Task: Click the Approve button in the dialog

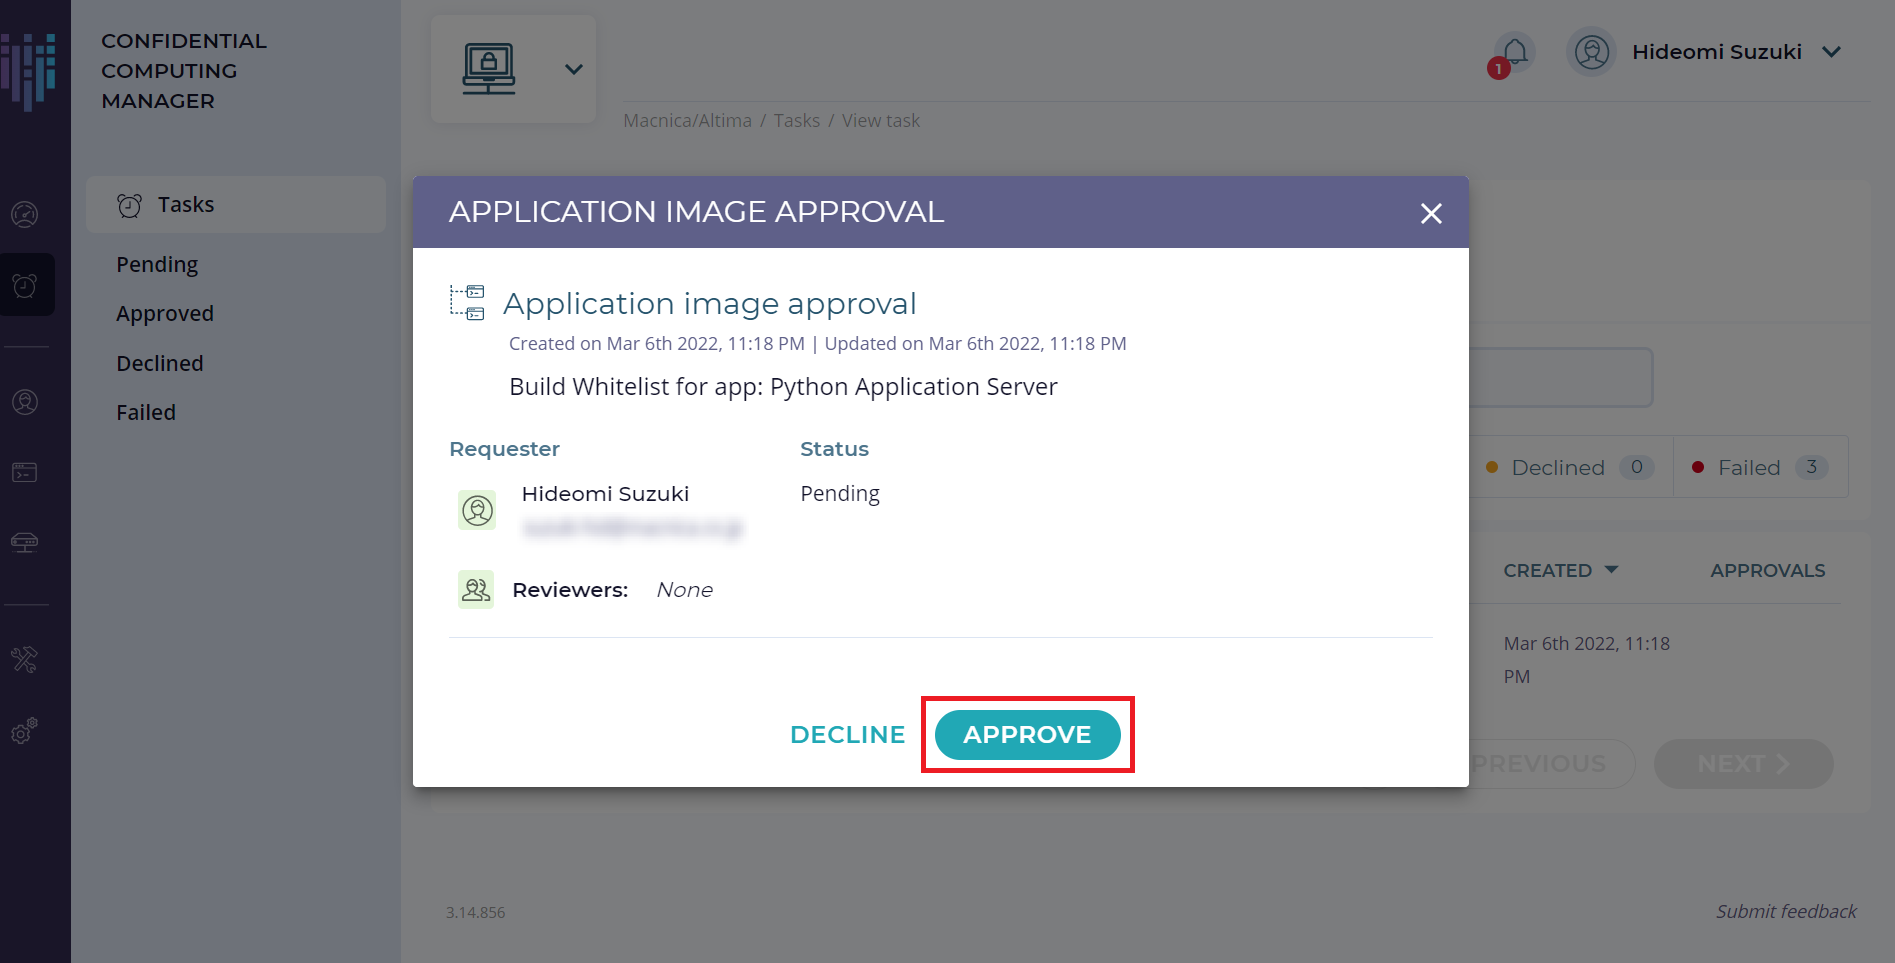Action: [x=1027, y=735]
